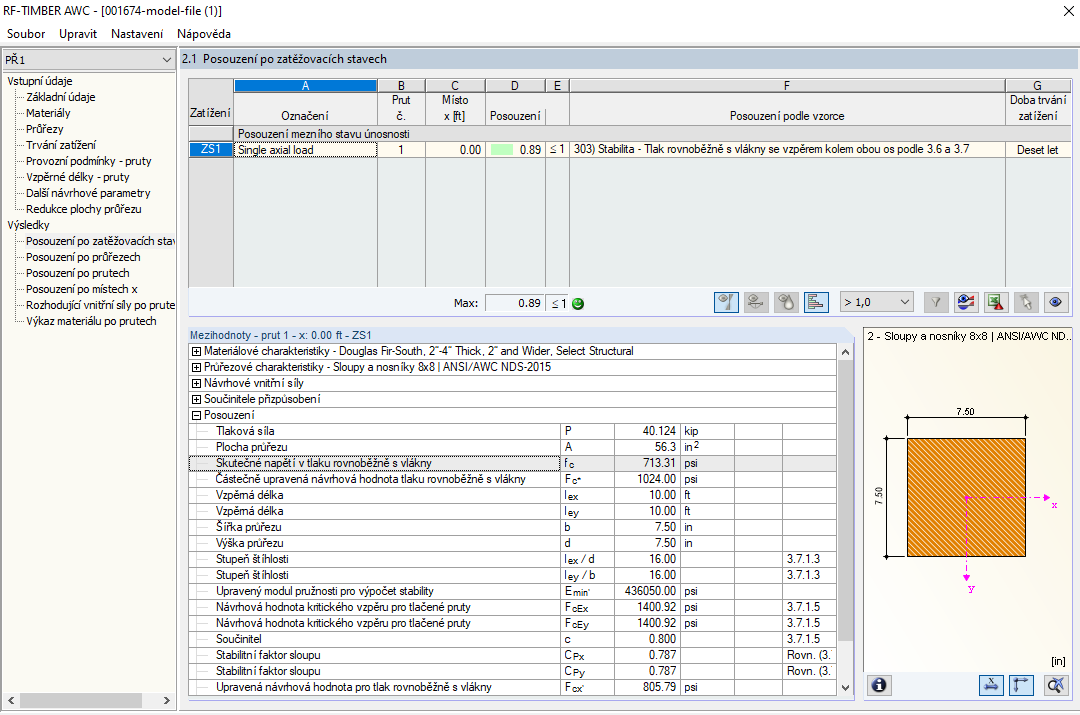Select Posouzení po průřezech

(83, 257)
